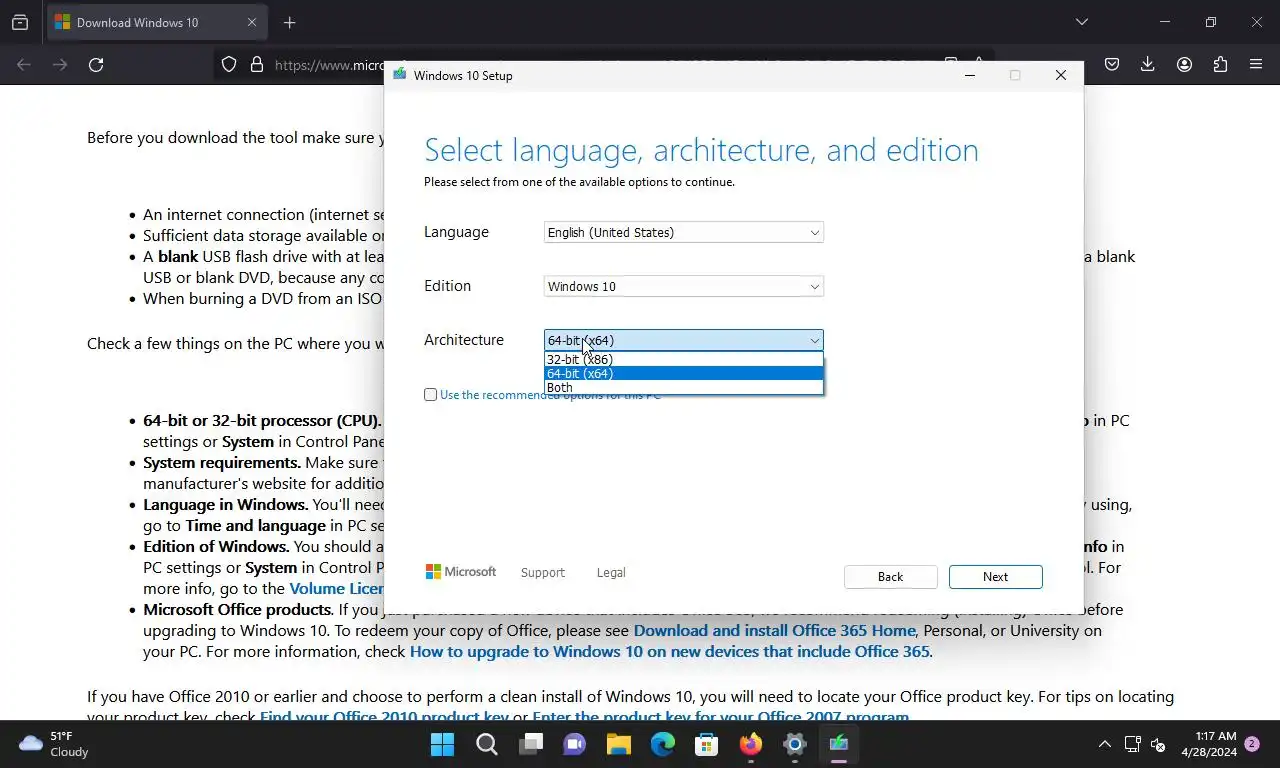This screenshot has width=1280, height=768.
Task: Open Legal link in Setup dialog
Action: (611, 573)
